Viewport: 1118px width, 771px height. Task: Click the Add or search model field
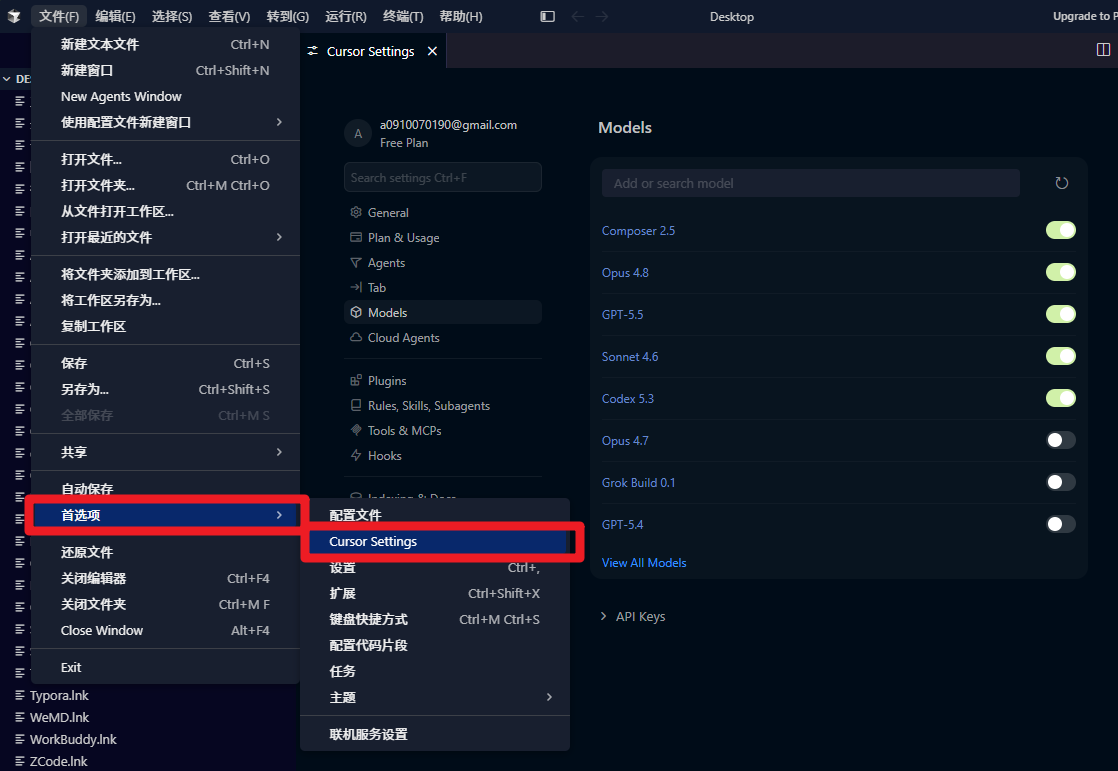coord(811,183)
